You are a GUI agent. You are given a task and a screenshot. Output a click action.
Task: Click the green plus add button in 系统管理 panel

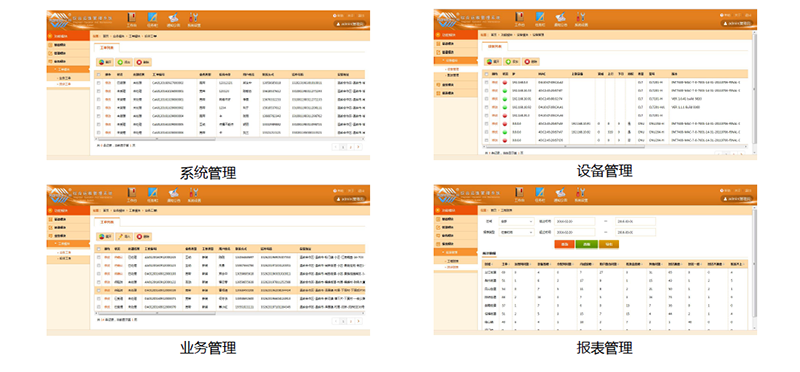coord(123,62)
